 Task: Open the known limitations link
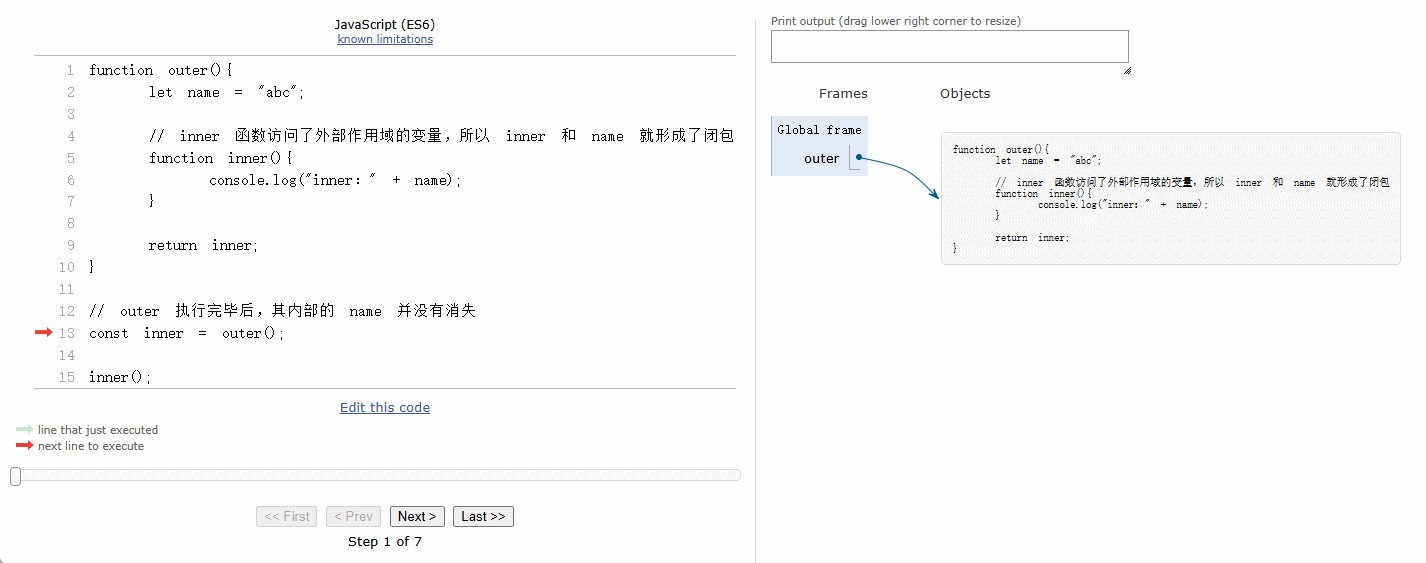[385, 40]
